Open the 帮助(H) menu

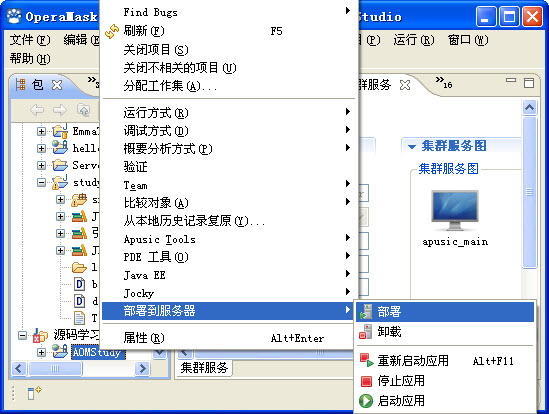pos(30,58)
